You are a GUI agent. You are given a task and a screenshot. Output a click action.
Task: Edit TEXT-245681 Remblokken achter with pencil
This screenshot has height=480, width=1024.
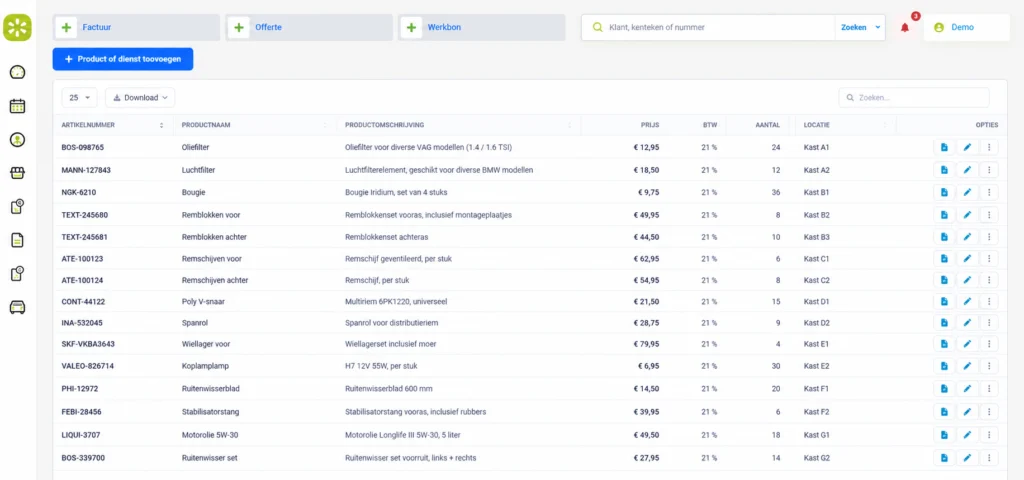pos(967,236)
